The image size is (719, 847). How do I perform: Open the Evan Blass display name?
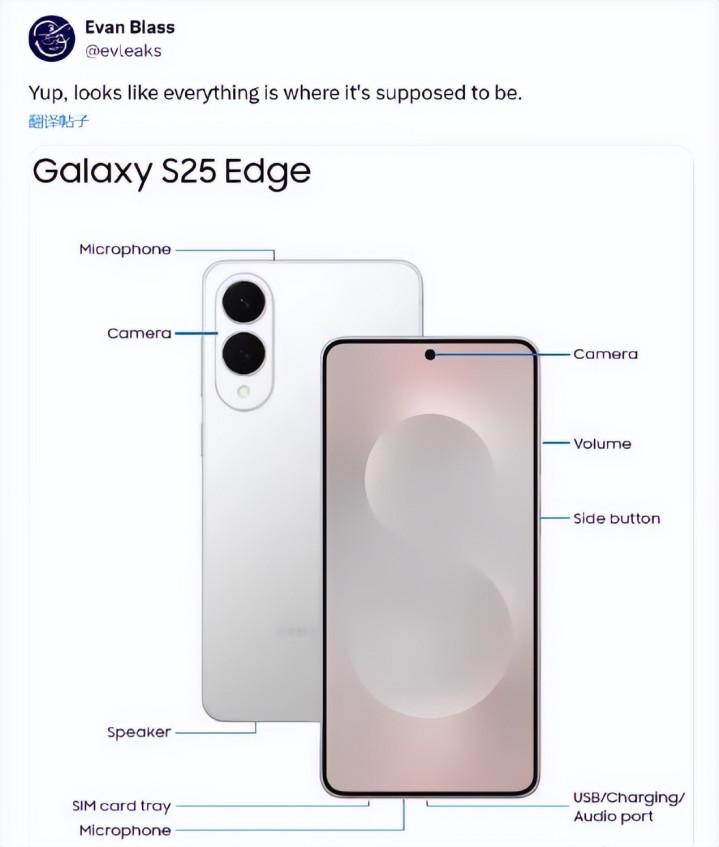point(130,28)
